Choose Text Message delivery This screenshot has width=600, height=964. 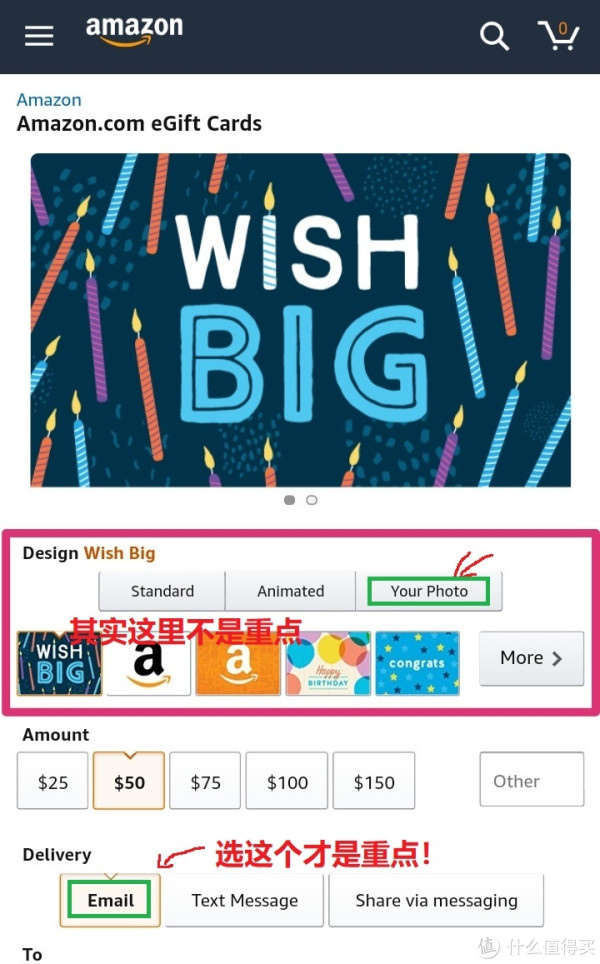click(x=244, y=900)
